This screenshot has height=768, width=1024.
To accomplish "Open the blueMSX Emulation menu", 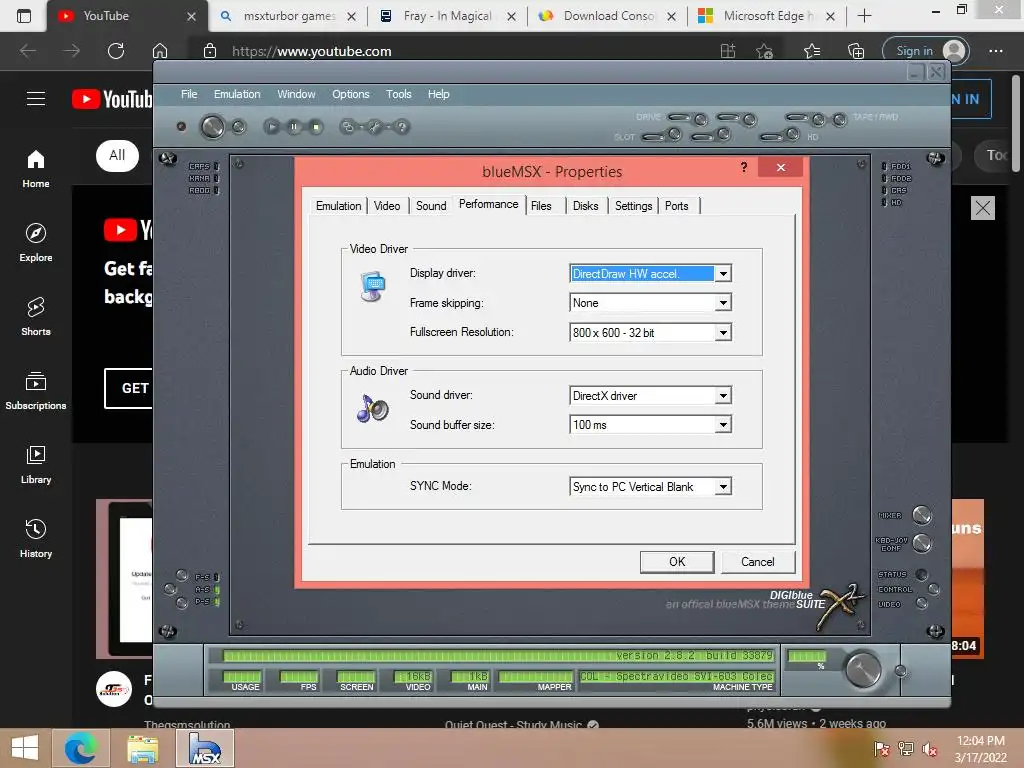I will pyautogui.click(x=237, y=94).
